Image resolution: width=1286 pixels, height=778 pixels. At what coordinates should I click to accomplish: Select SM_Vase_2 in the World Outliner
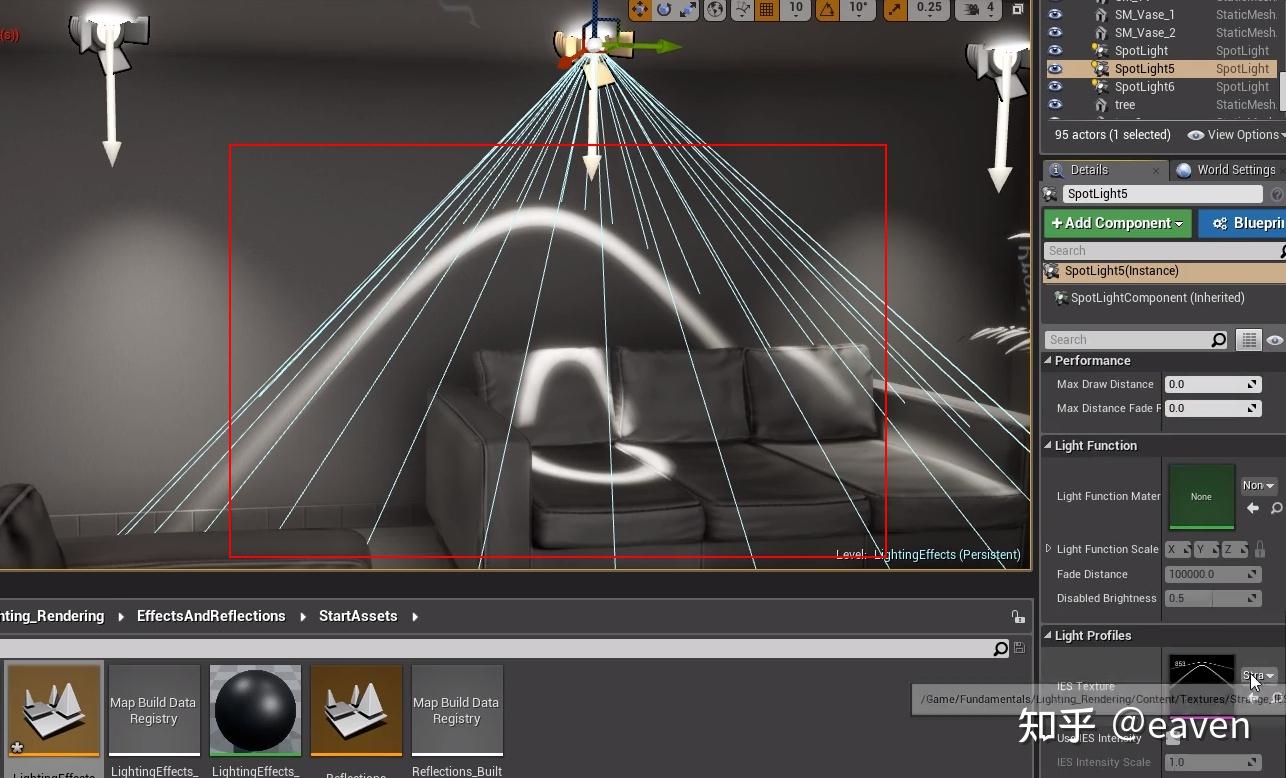click(x=1145, y=33)
